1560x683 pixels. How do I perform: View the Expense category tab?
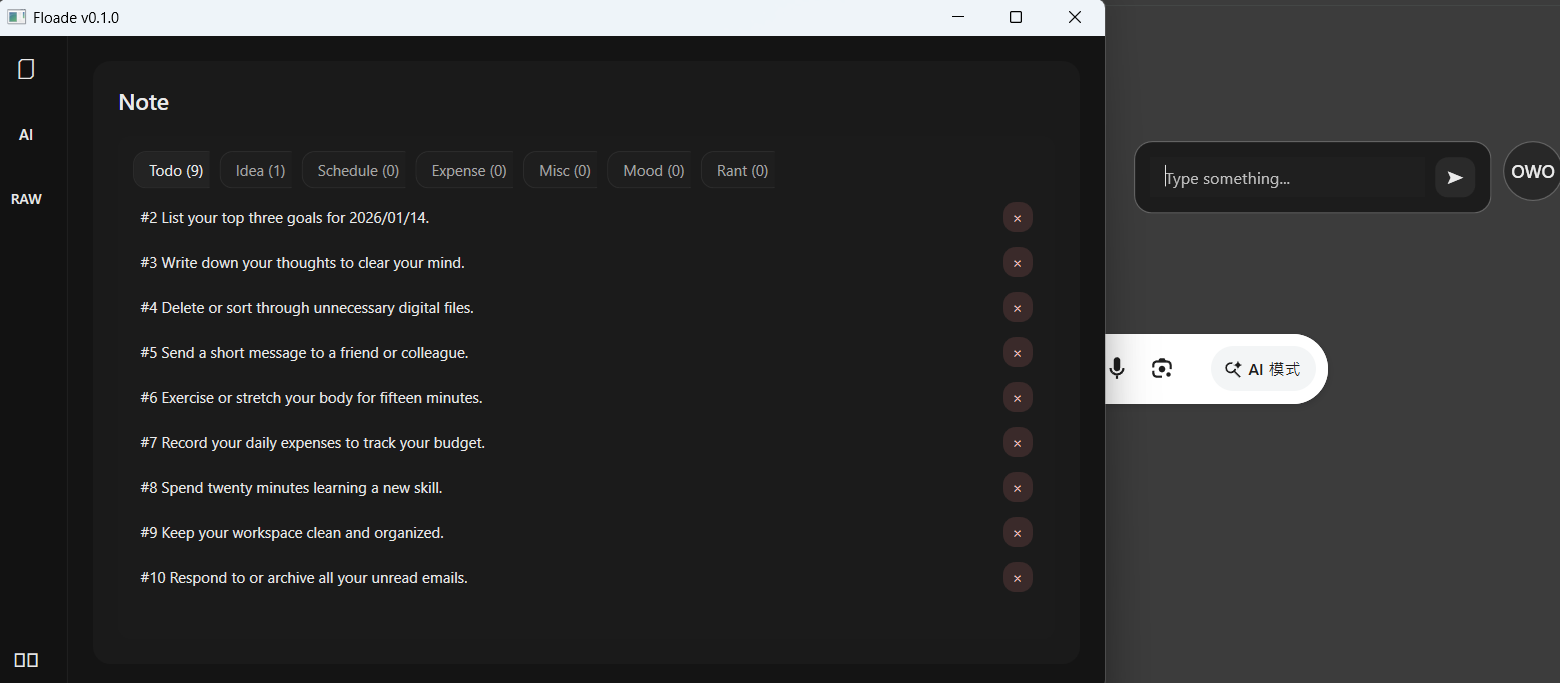[x=466, y=170]
